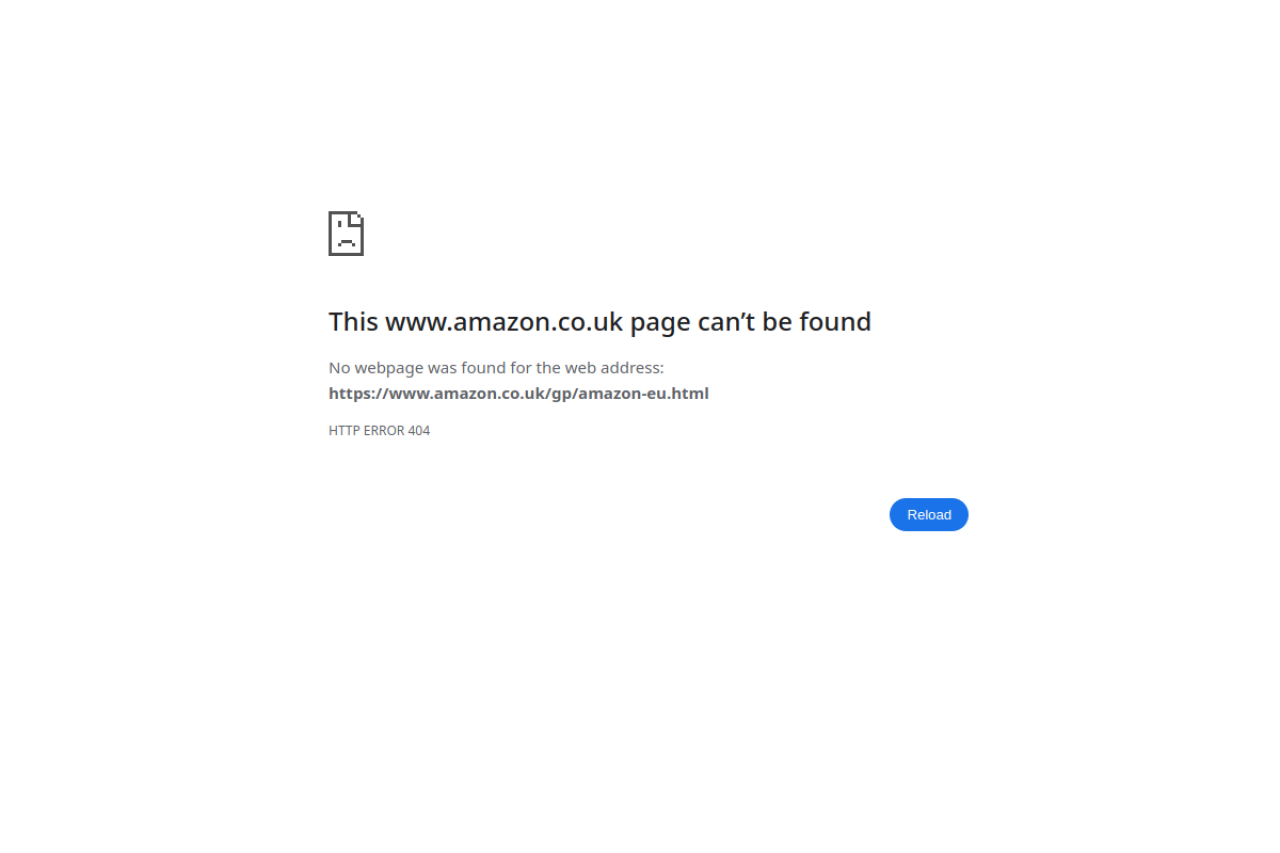Click the word "This" in heading
This screenshot has width=1280, height=853.
click(x=354, y=322)
